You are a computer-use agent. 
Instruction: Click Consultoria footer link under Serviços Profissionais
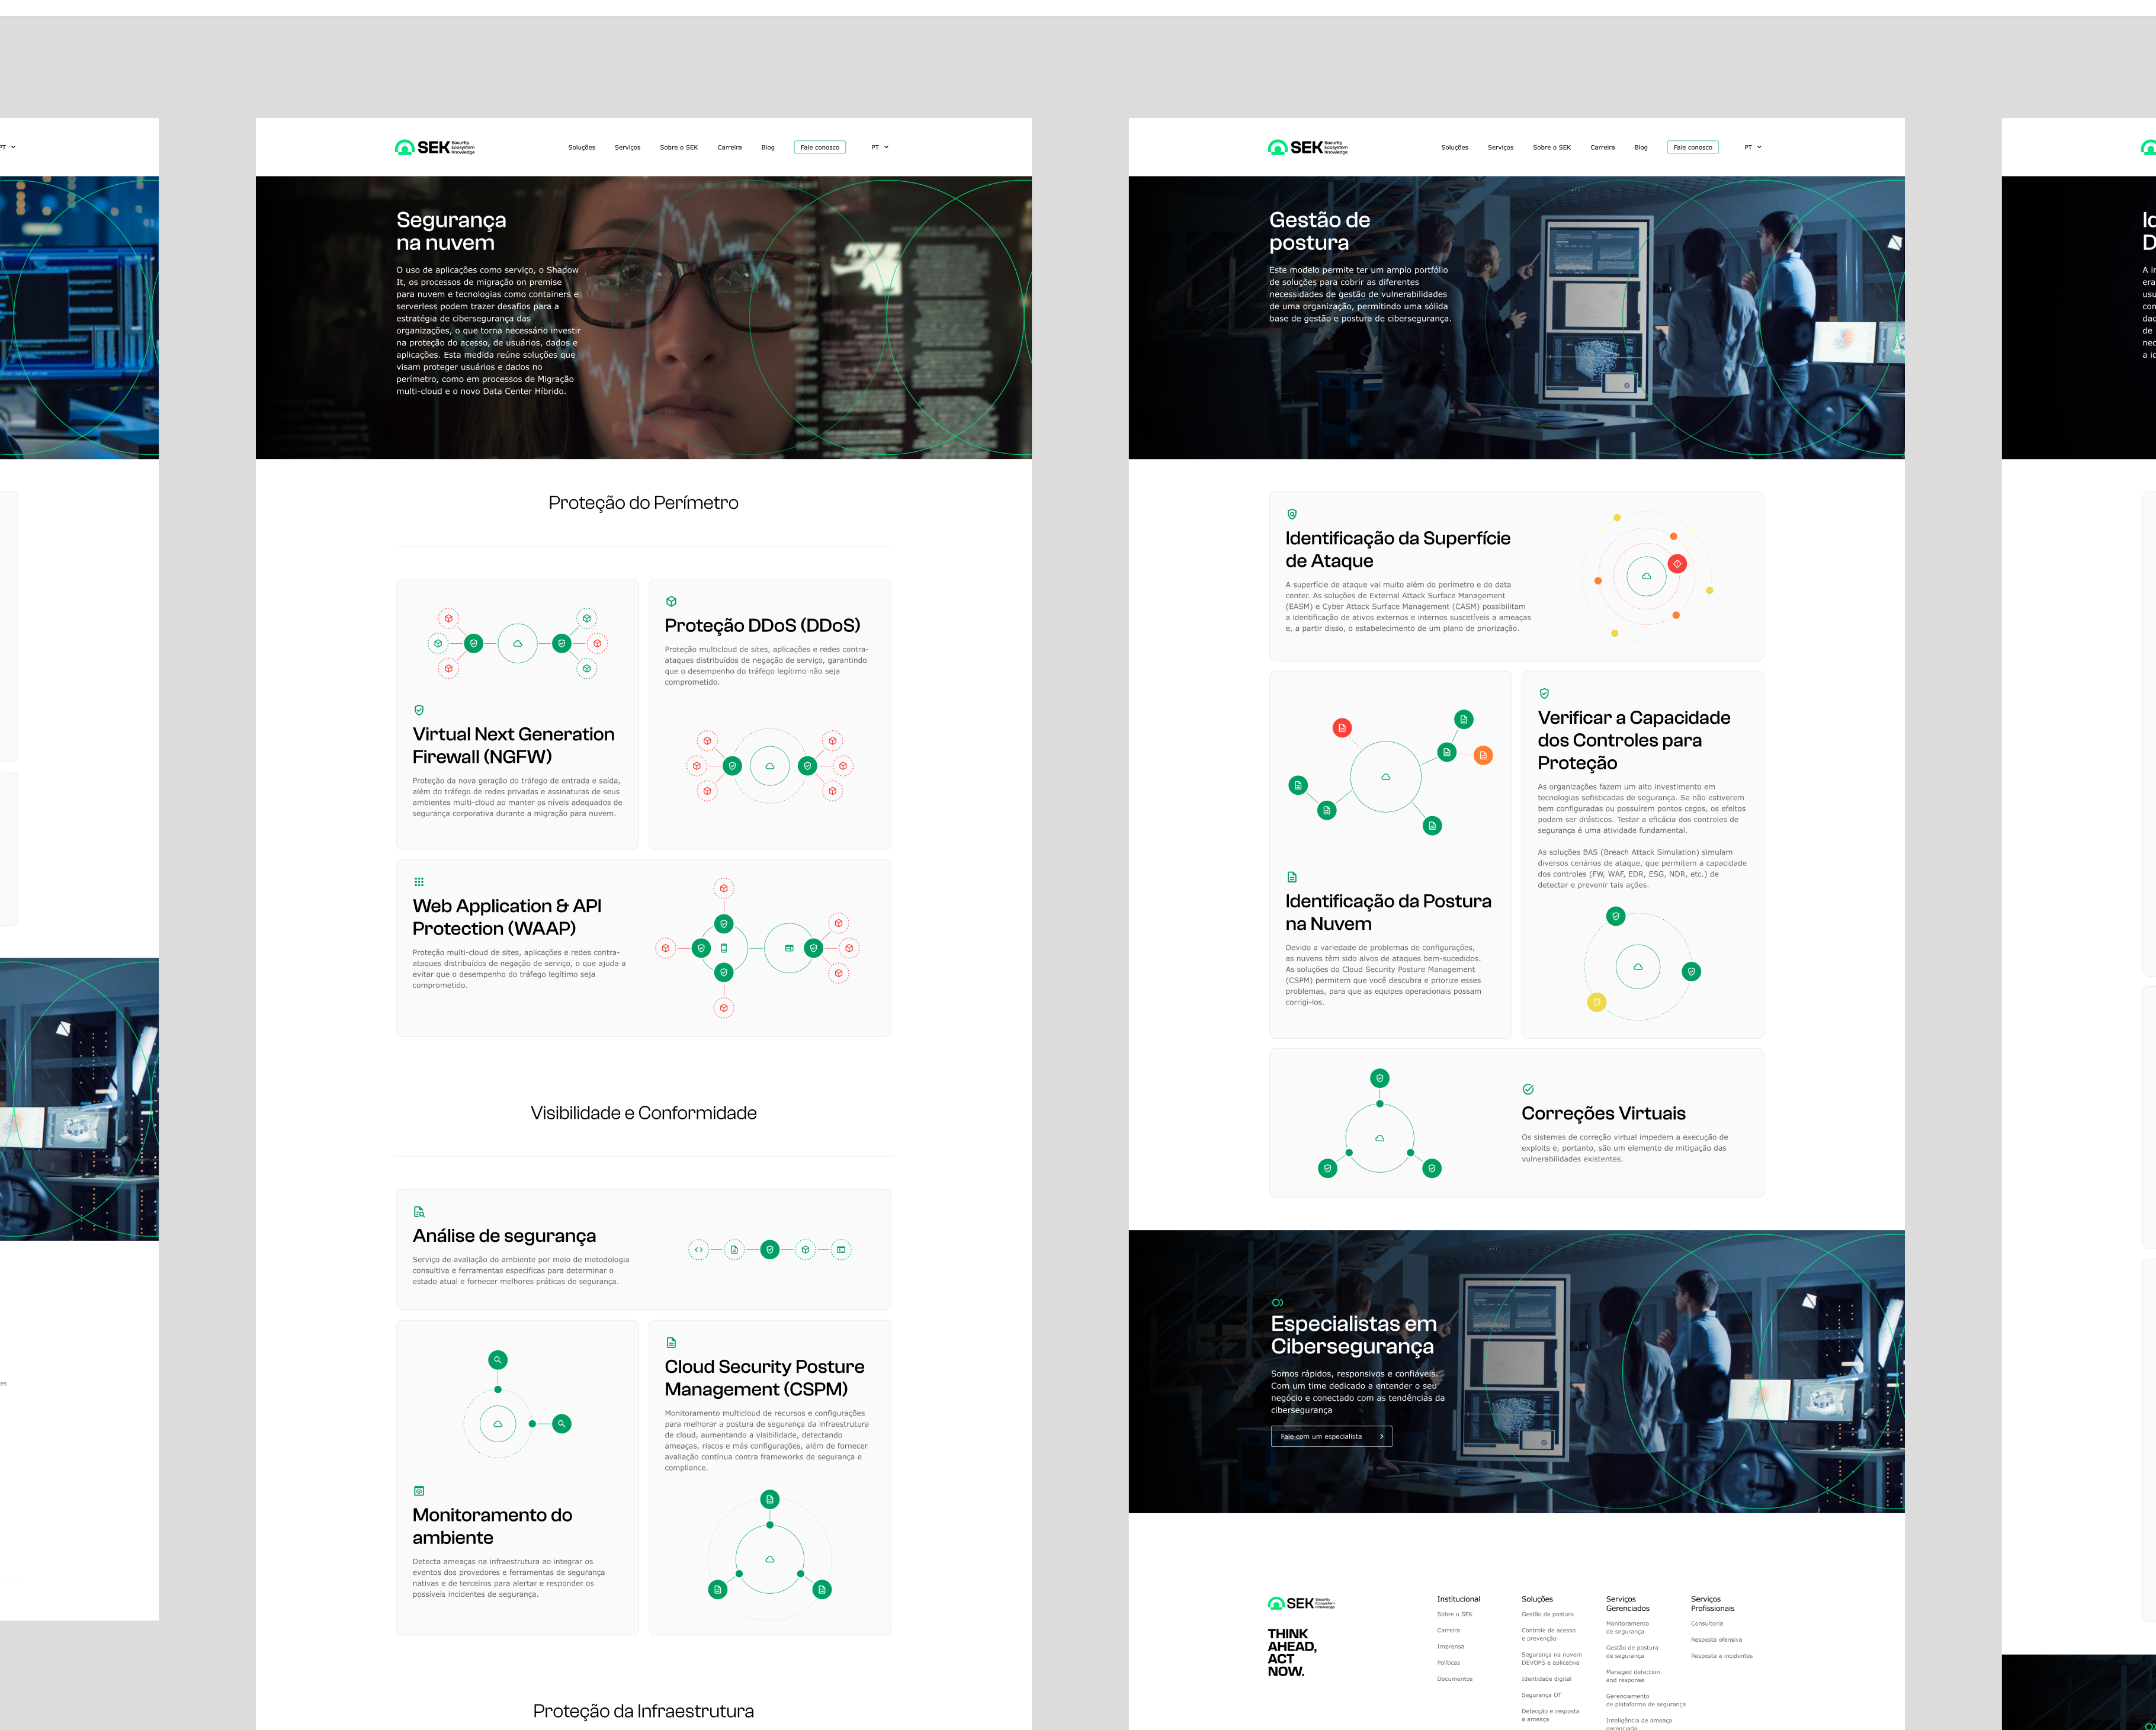click(1706, 1623)
